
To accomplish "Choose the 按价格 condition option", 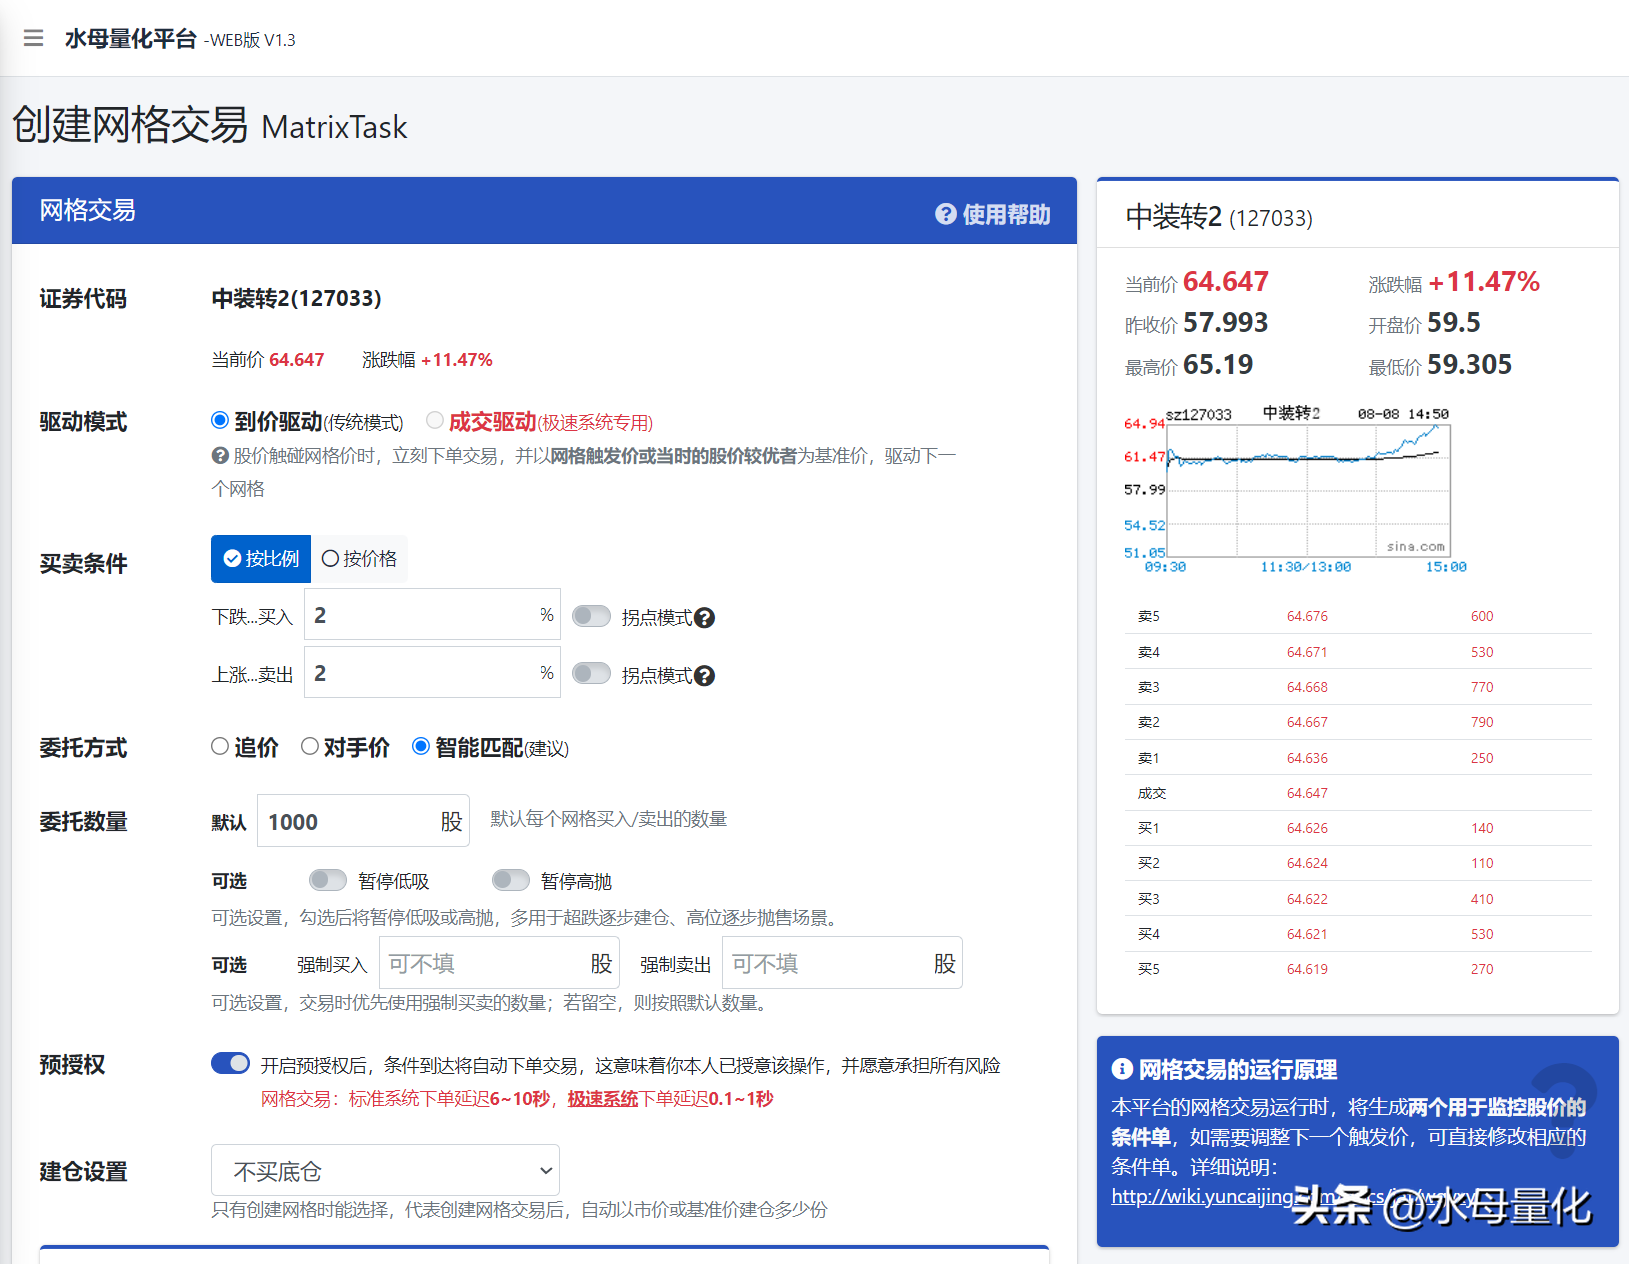I will pos(359,559).
